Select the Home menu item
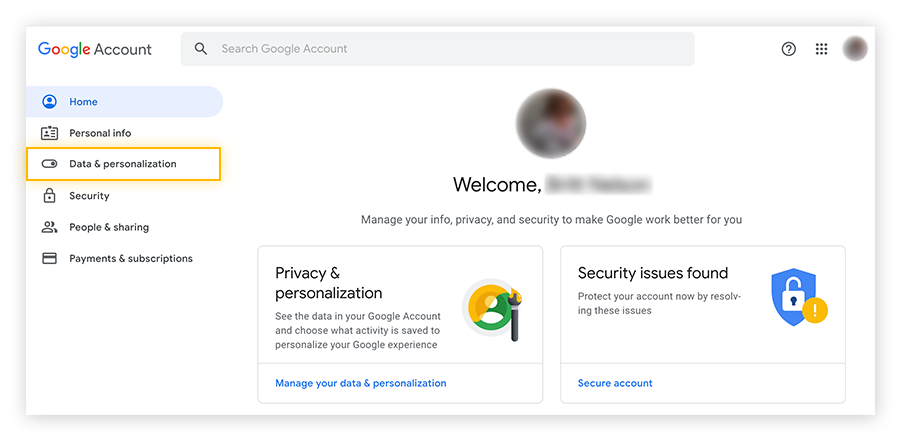The image size is (900, 438). [84, 102]
